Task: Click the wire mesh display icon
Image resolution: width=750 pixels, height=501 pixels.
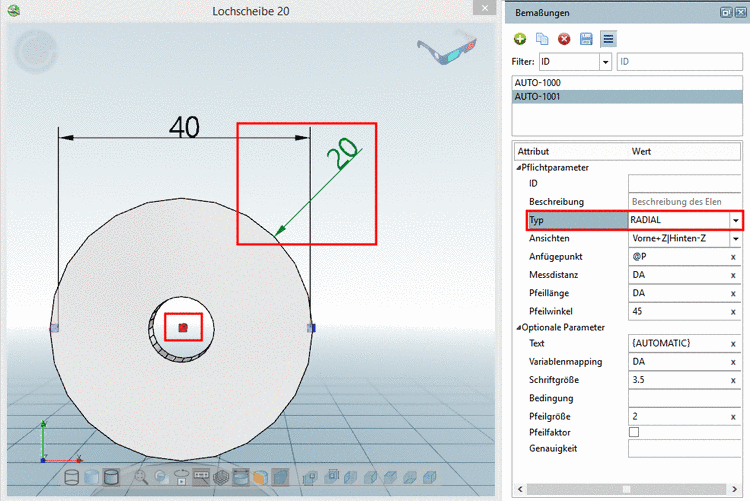Action: (221, 477)
